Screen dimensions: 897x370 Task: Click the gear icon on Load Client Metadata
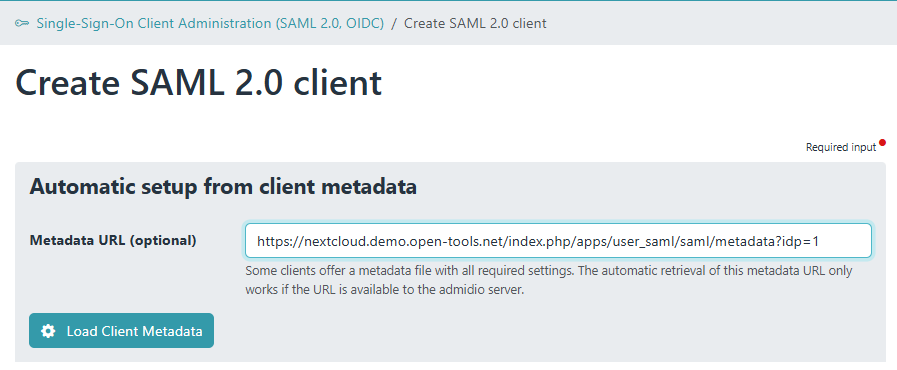(48, 331)
